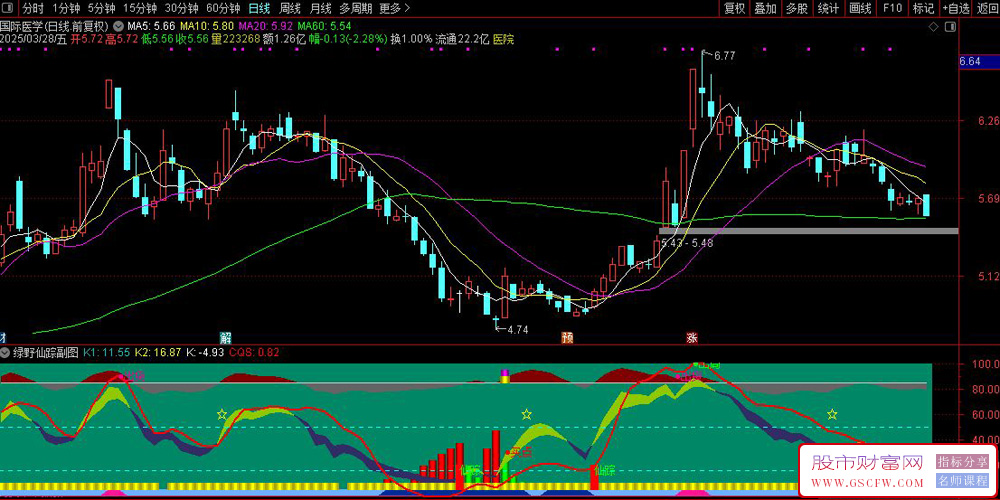
Task: Toggle the left sidebar panel icon
Action: [9, 8]
